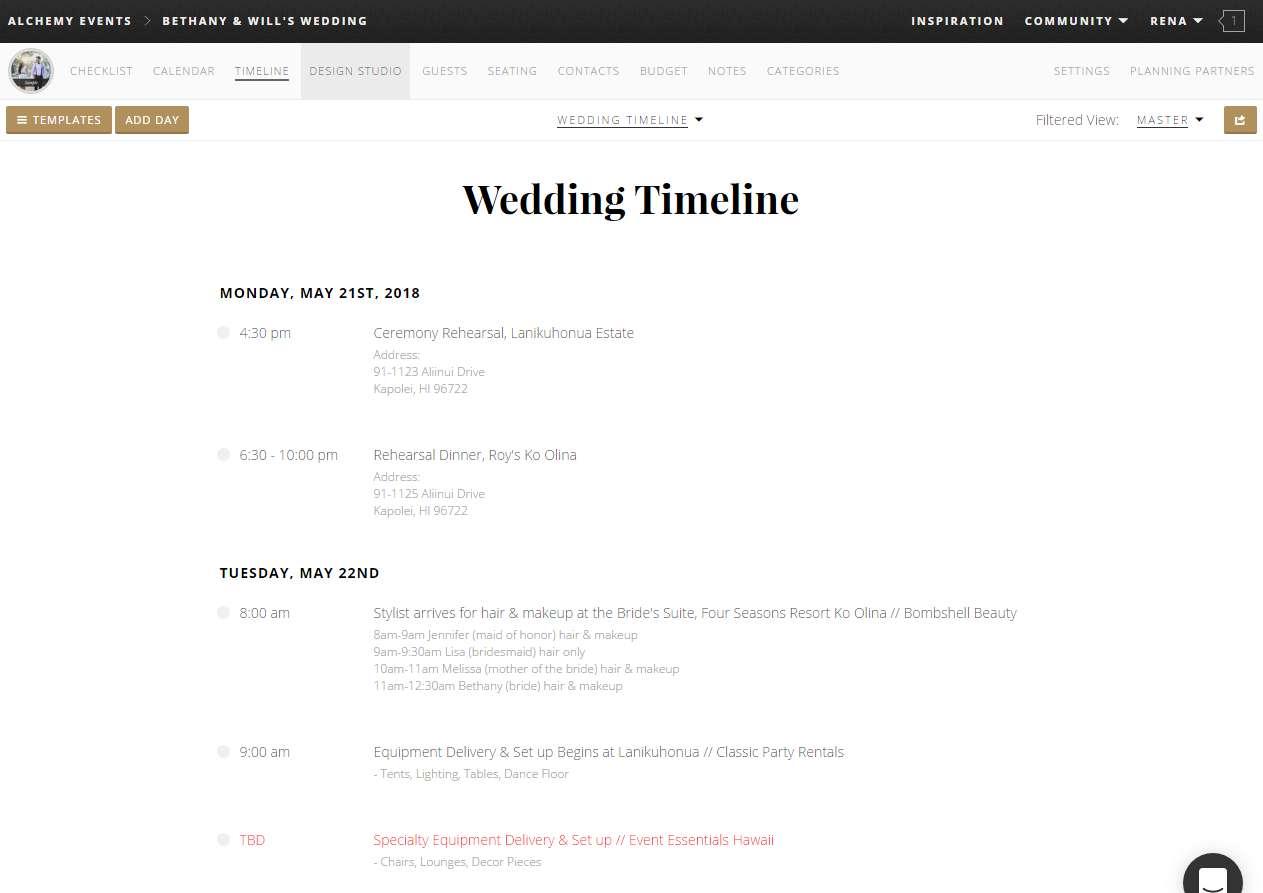Click the 8:00 am time label
This screenshot has width=1263, height=893.
pyautogui.click(x=264, y=613)
